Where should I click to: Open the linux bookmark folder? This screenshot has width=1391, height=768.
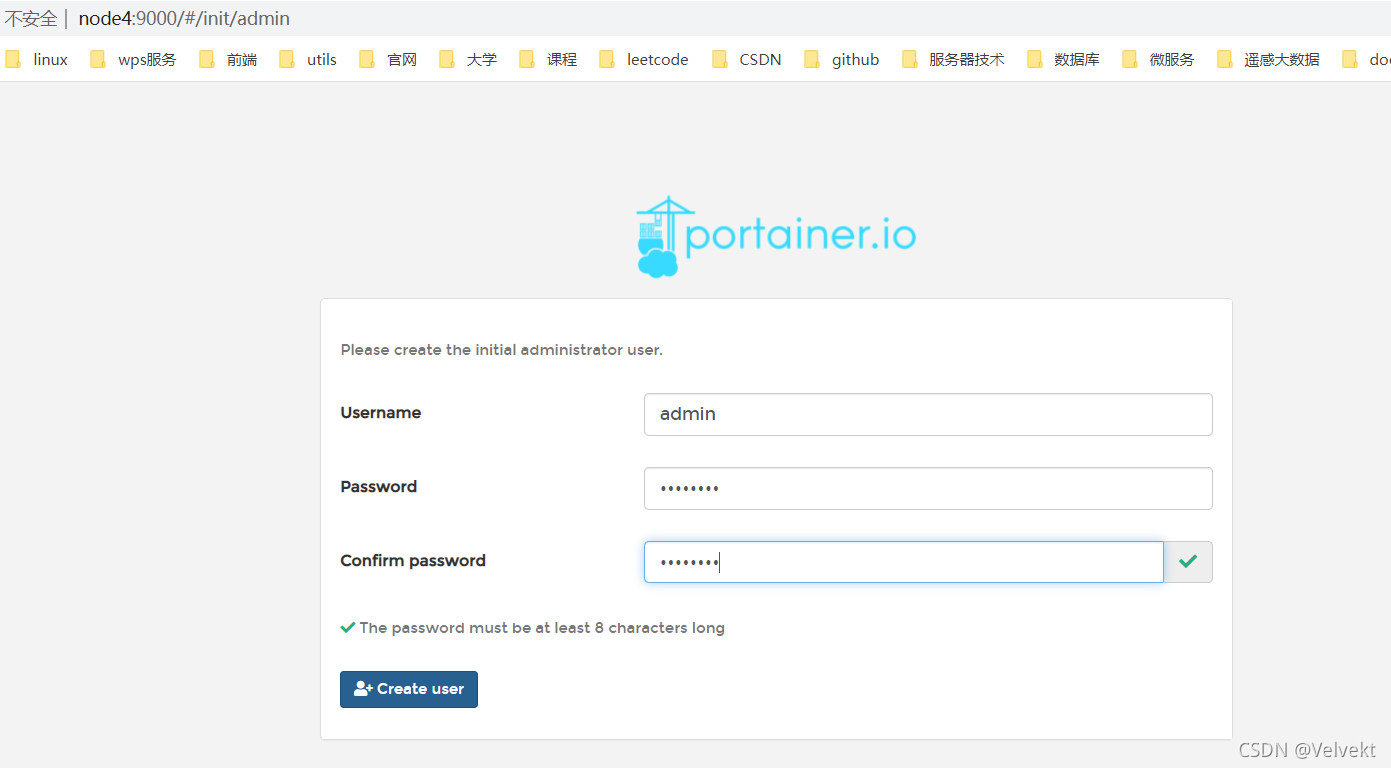[37, 60]
